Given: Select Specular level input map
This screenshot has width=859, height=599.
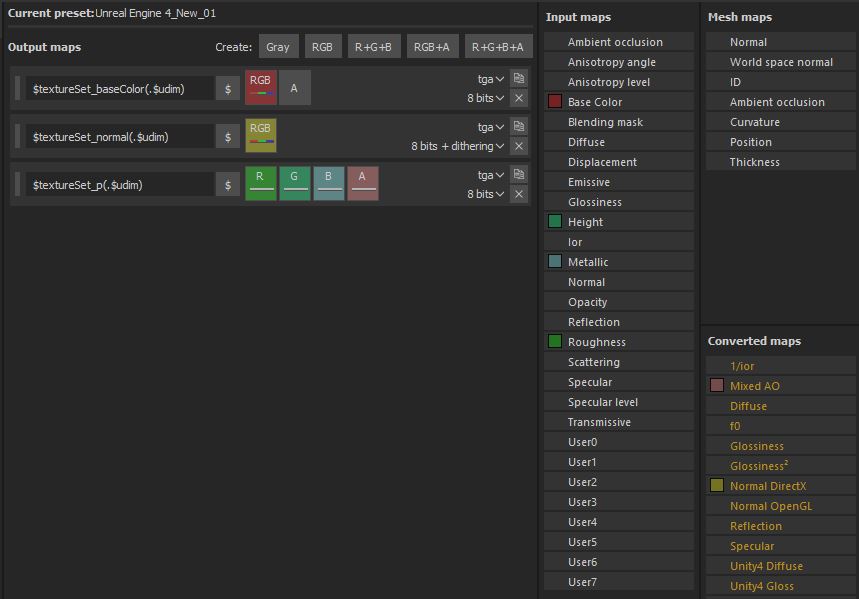Looking at the screenshot, I should pyautogui.click(x=619, y=402).
